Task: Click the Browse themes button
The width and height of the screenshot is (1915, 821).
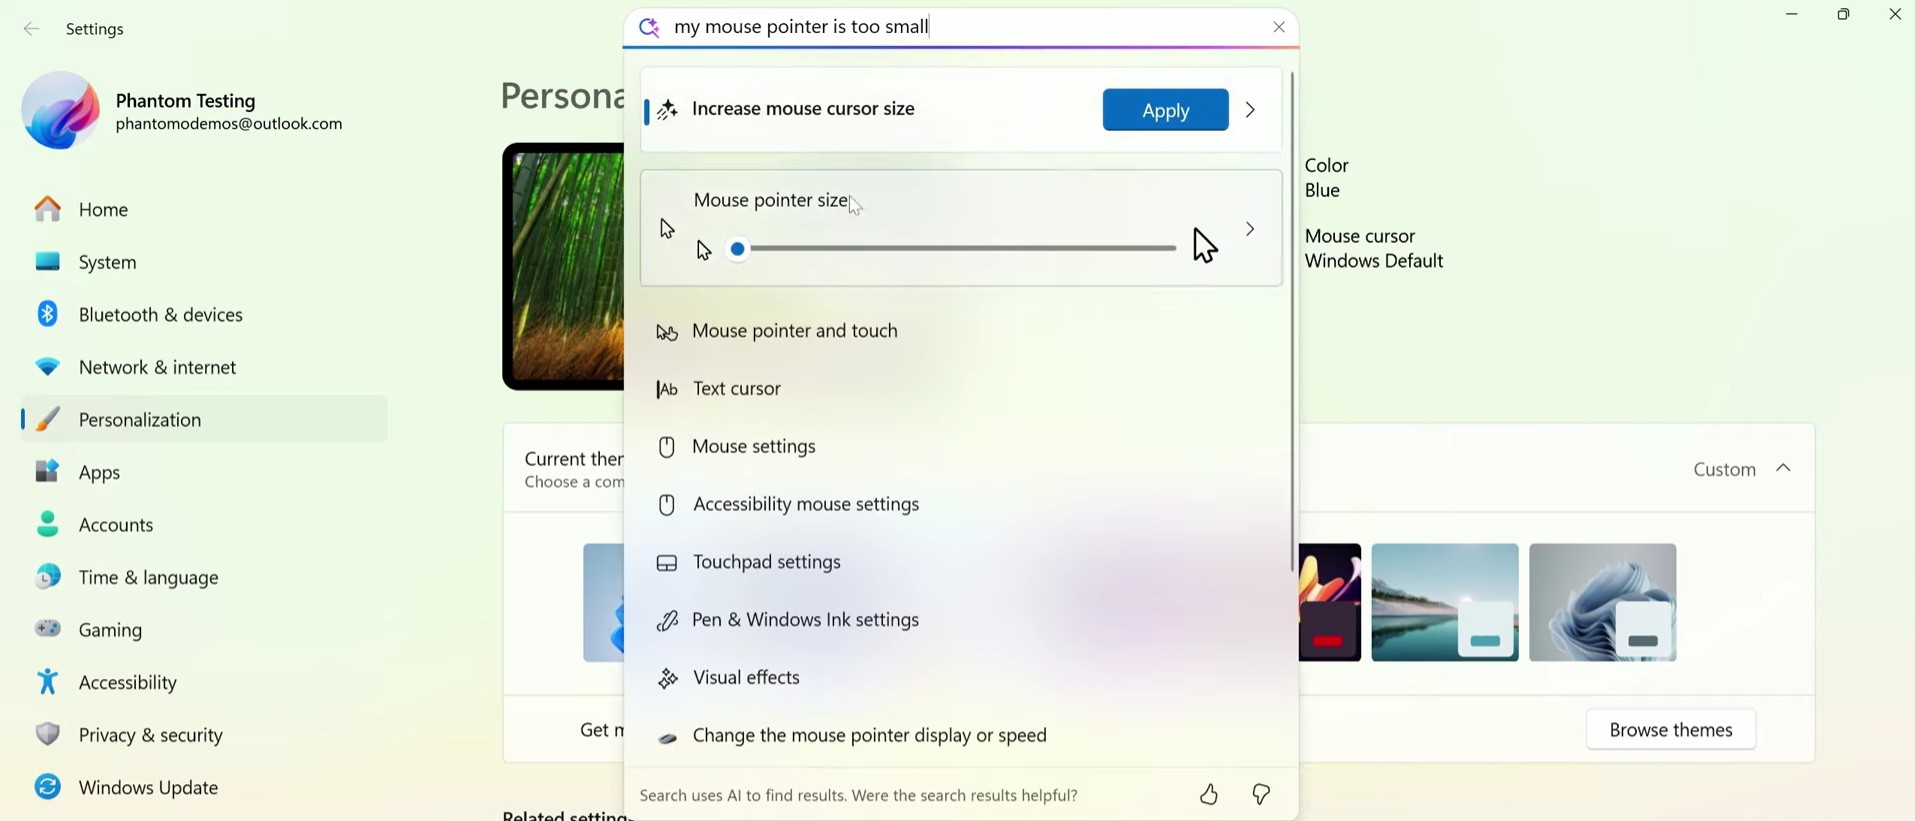Action: tap(1671, 730)
